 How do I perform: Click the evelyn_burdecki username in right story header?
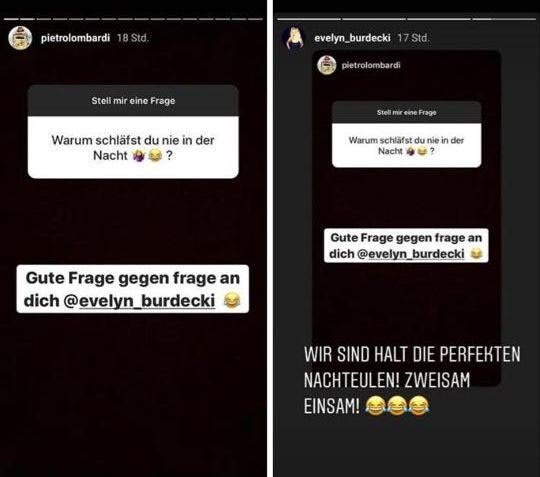[352, 38]
